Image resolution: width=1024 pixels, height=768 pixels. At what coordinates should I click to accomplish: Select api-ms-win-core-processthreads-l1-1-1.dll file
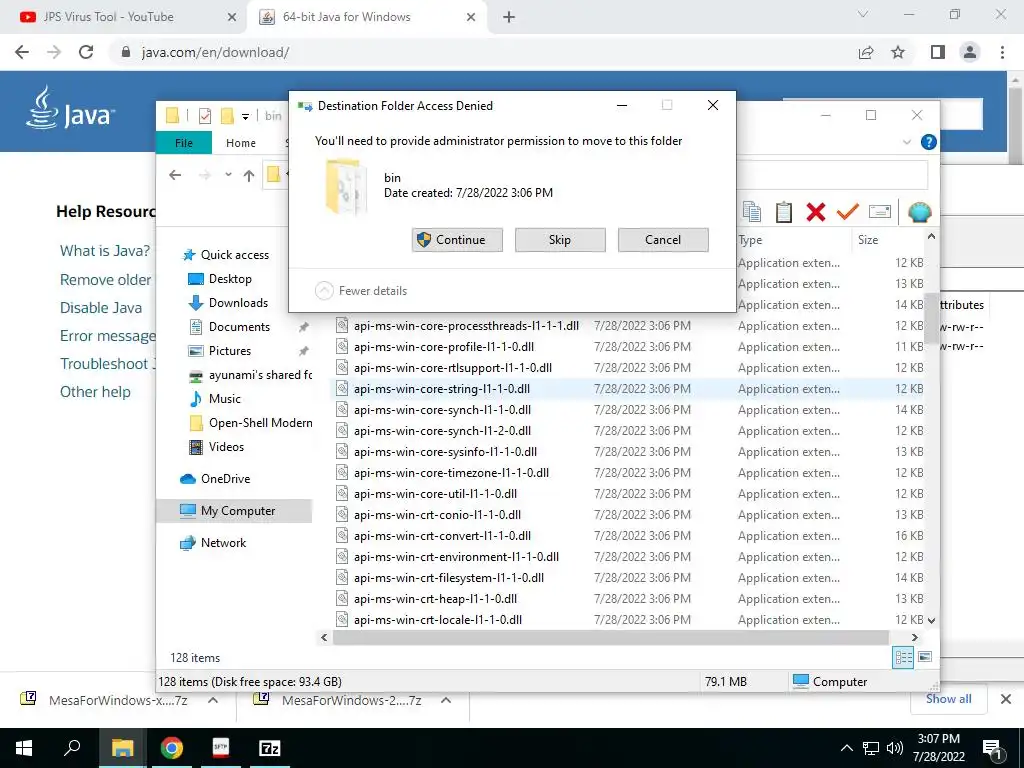[466, 326]
